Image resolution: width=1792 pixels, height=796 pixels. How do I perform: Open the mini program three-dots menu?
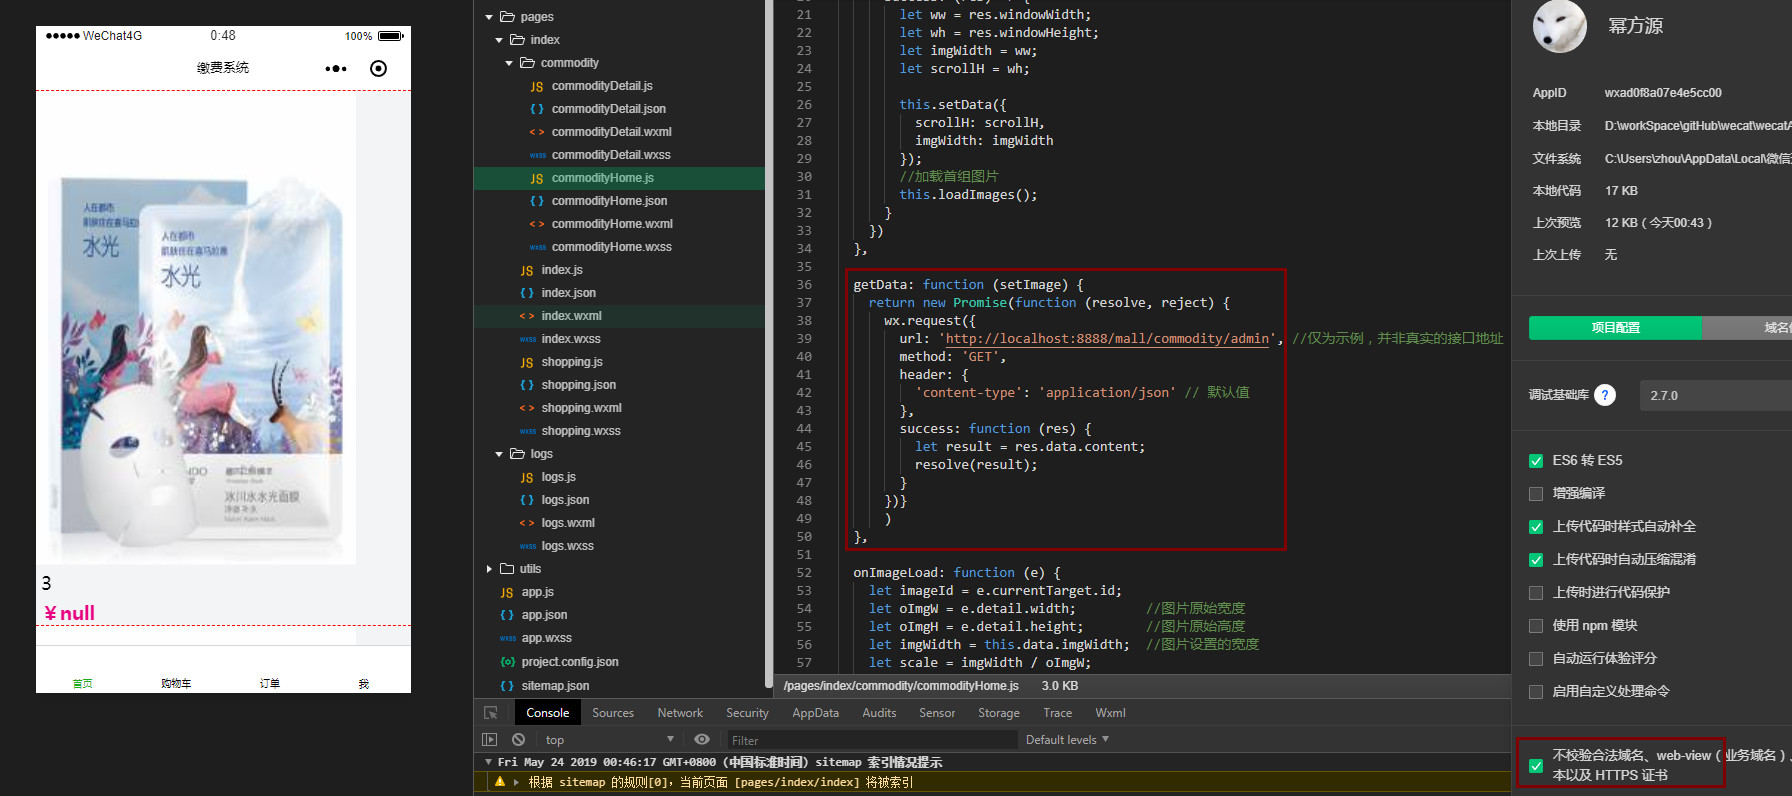(336, 69)
